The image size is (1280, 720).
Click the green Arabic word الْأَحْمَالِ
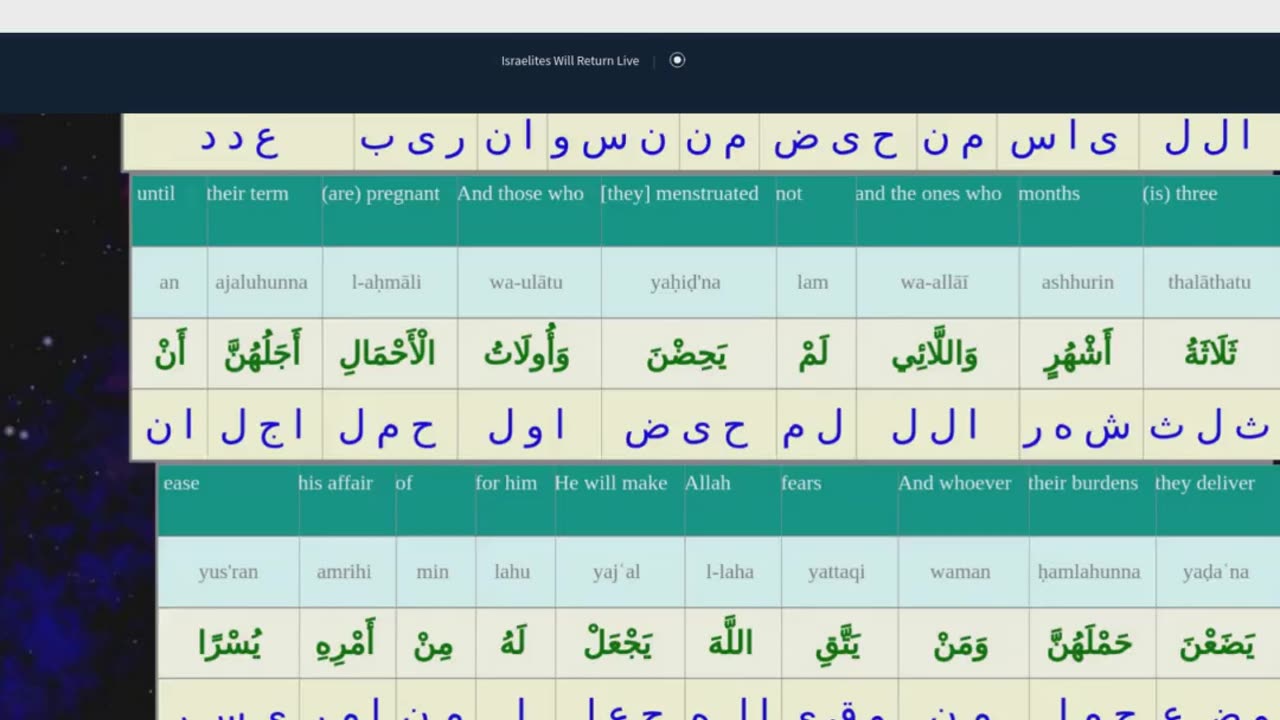point(387,352)
